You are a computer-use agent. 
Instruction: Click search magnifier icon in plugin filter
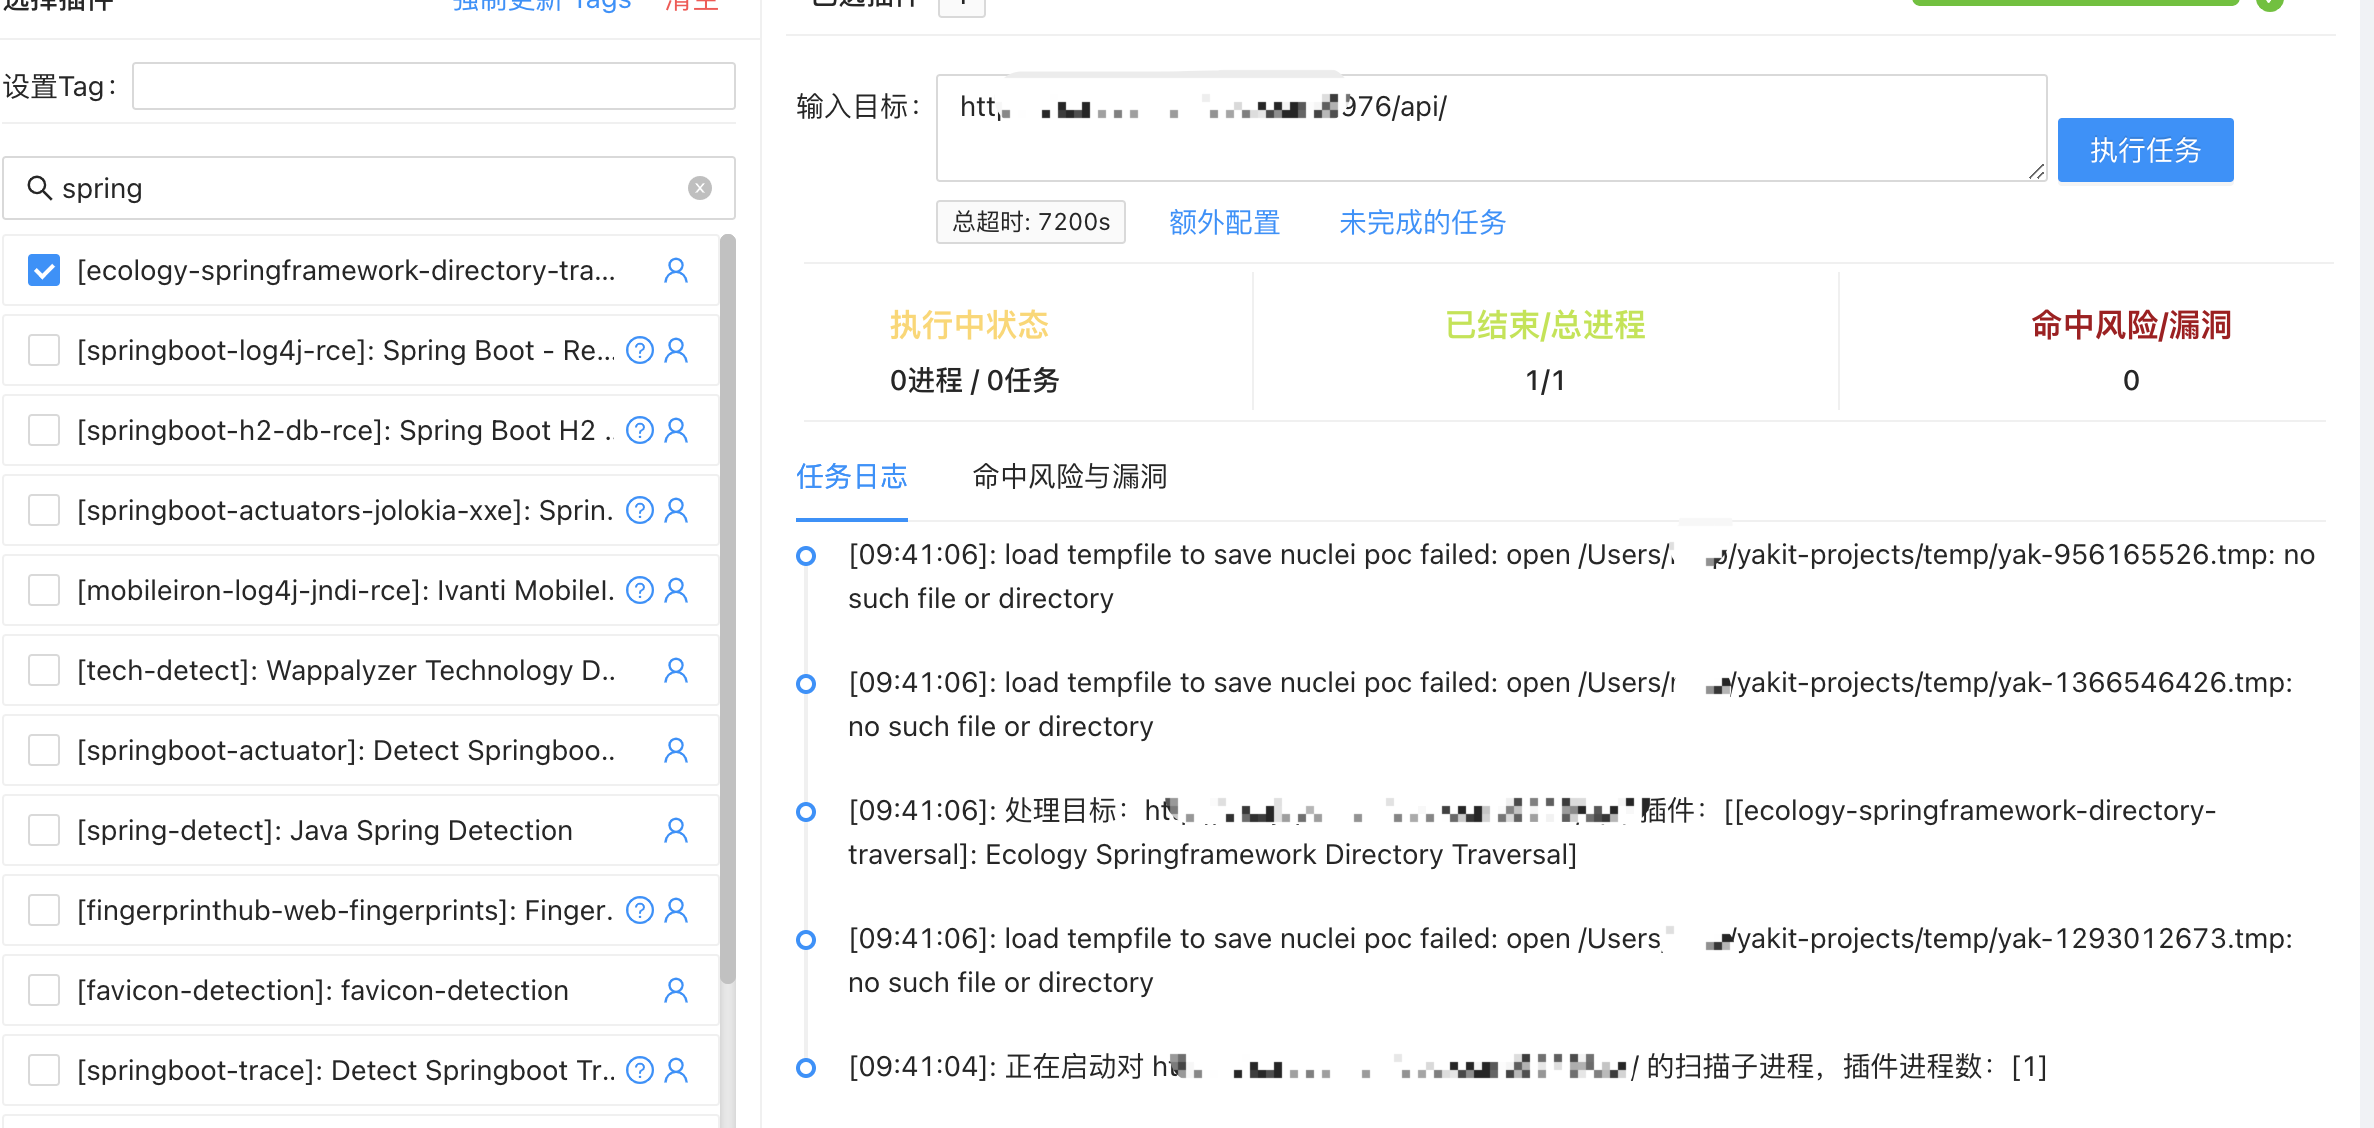(x=39, y=188)
